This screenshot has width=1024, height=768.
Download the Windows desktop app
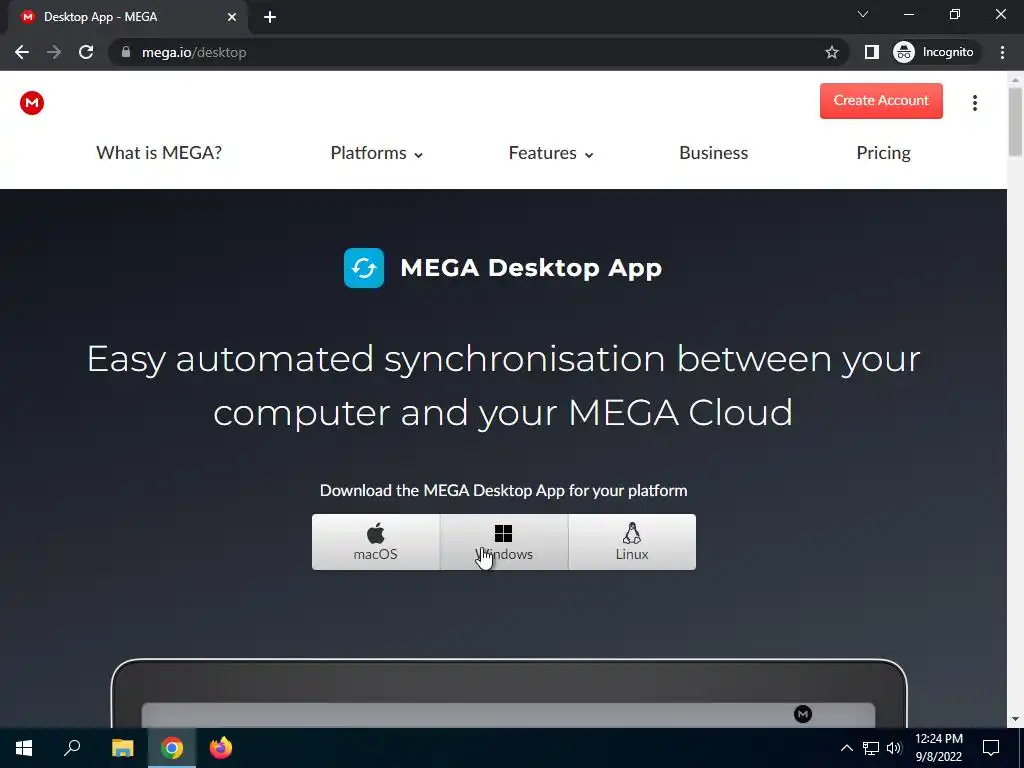tap(504, 542)
